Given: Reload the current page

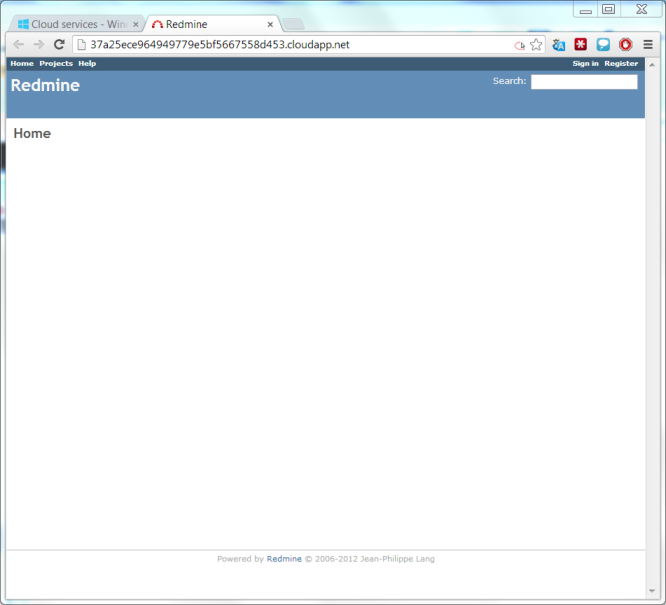Looking at the screenshot, I should (x=59, y=45).
